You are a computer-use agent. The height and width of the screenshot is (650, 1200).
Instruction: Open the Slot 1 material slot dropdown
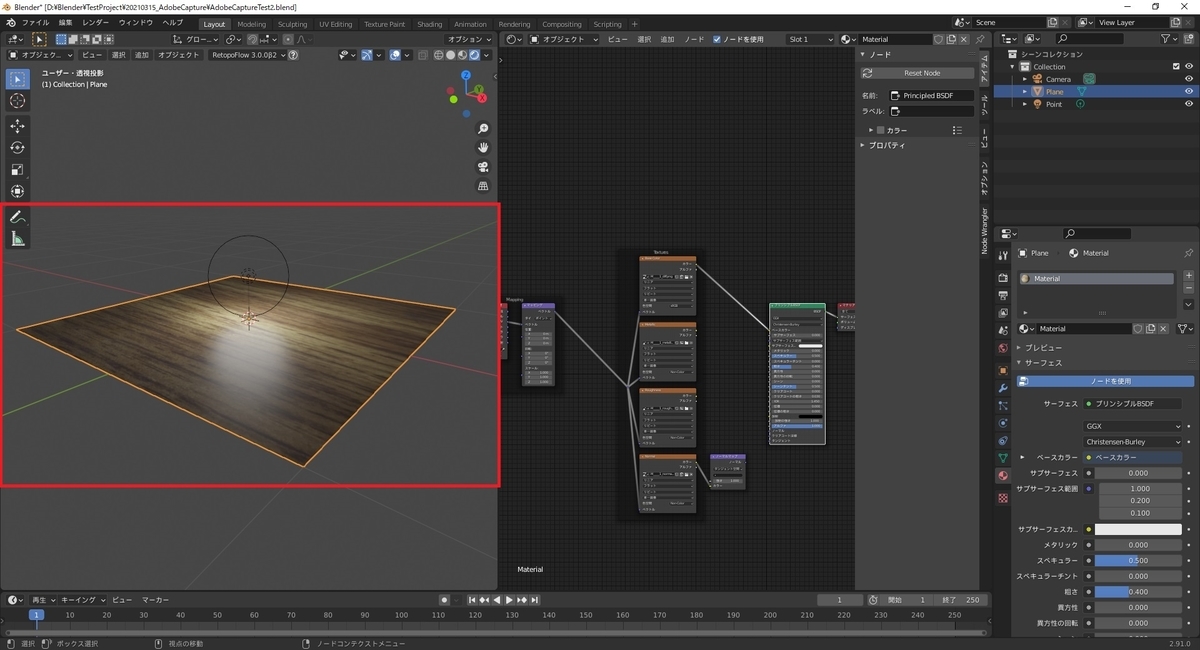point(811,39)
